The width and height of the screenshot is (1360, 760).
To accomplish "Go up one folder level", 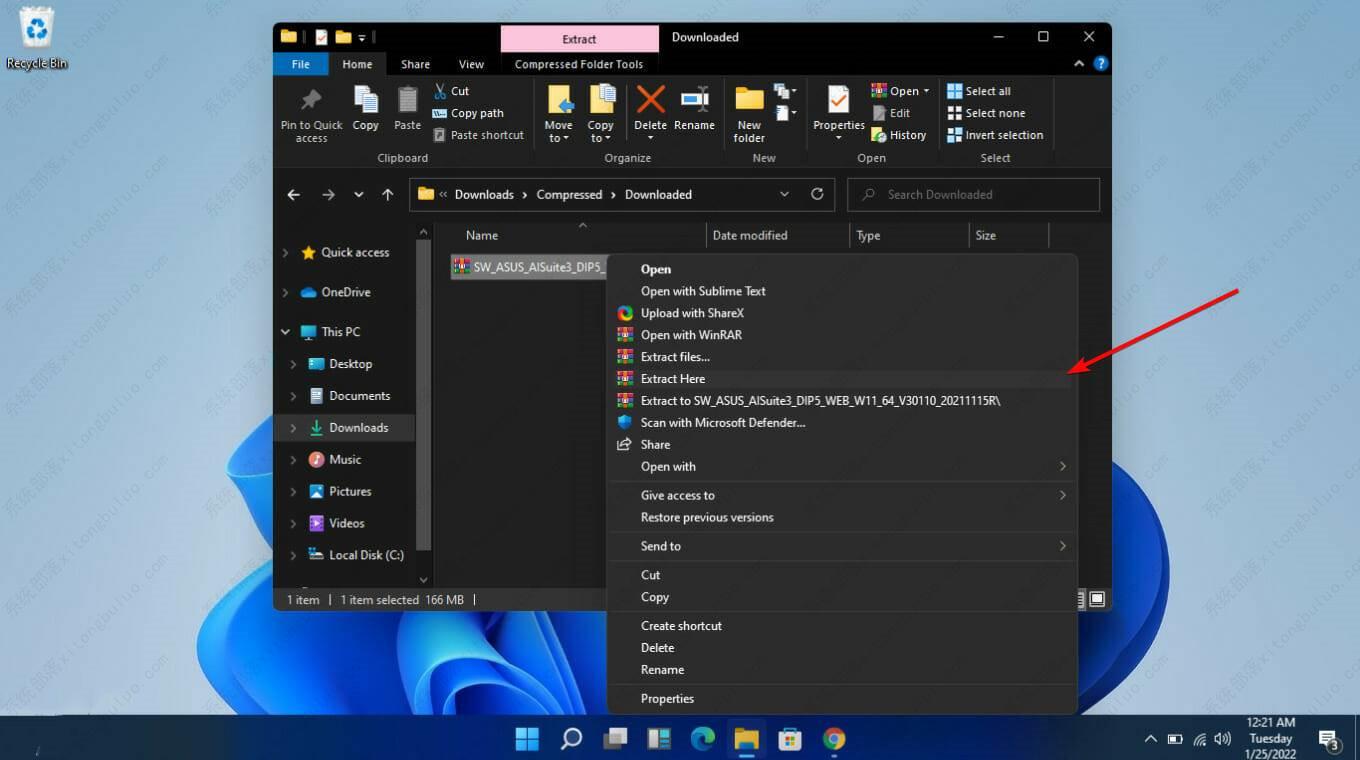I will tap(388, 195).
